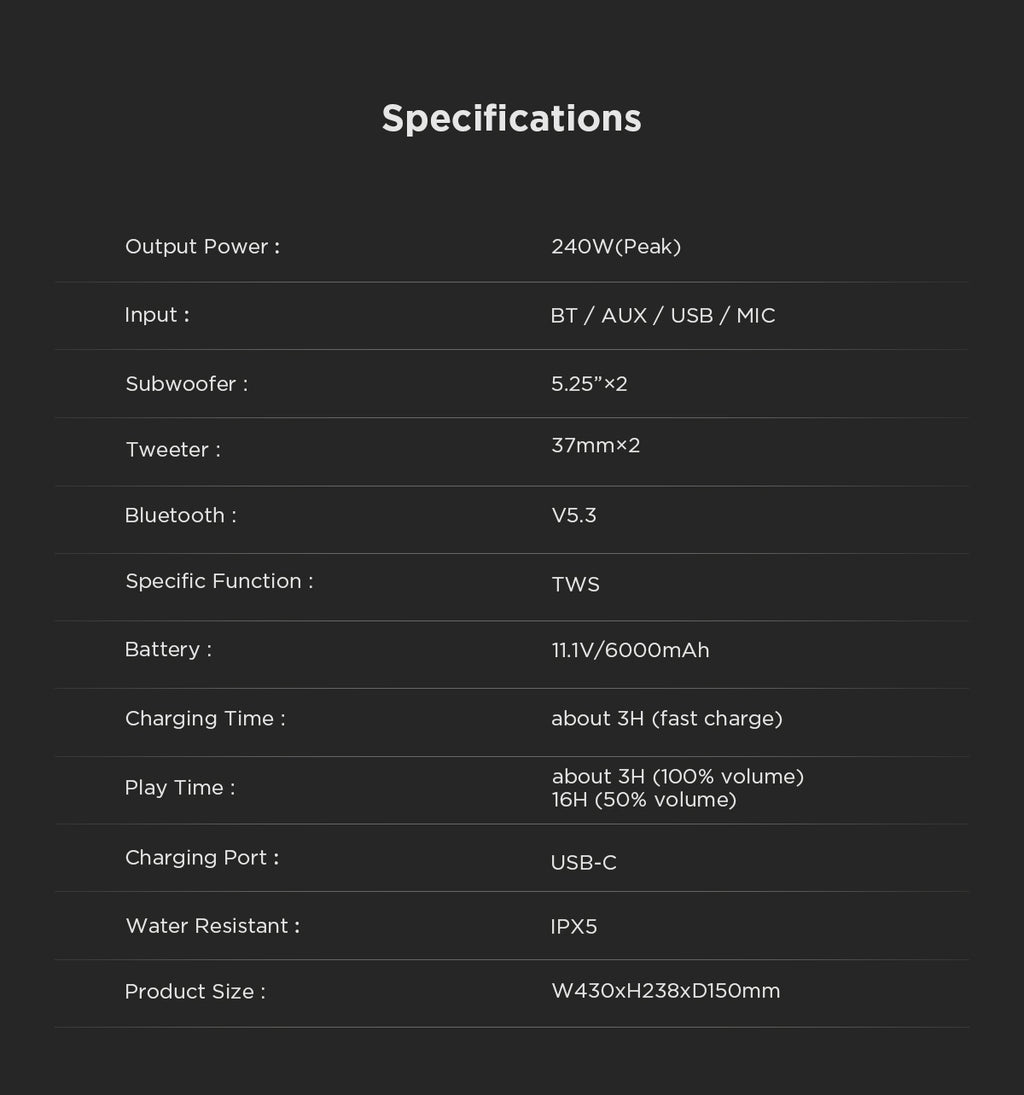Screen dimensions: 1024x1095
Task: Click the Output Power label
Action: pyautogui.click(x=202, y=247)
